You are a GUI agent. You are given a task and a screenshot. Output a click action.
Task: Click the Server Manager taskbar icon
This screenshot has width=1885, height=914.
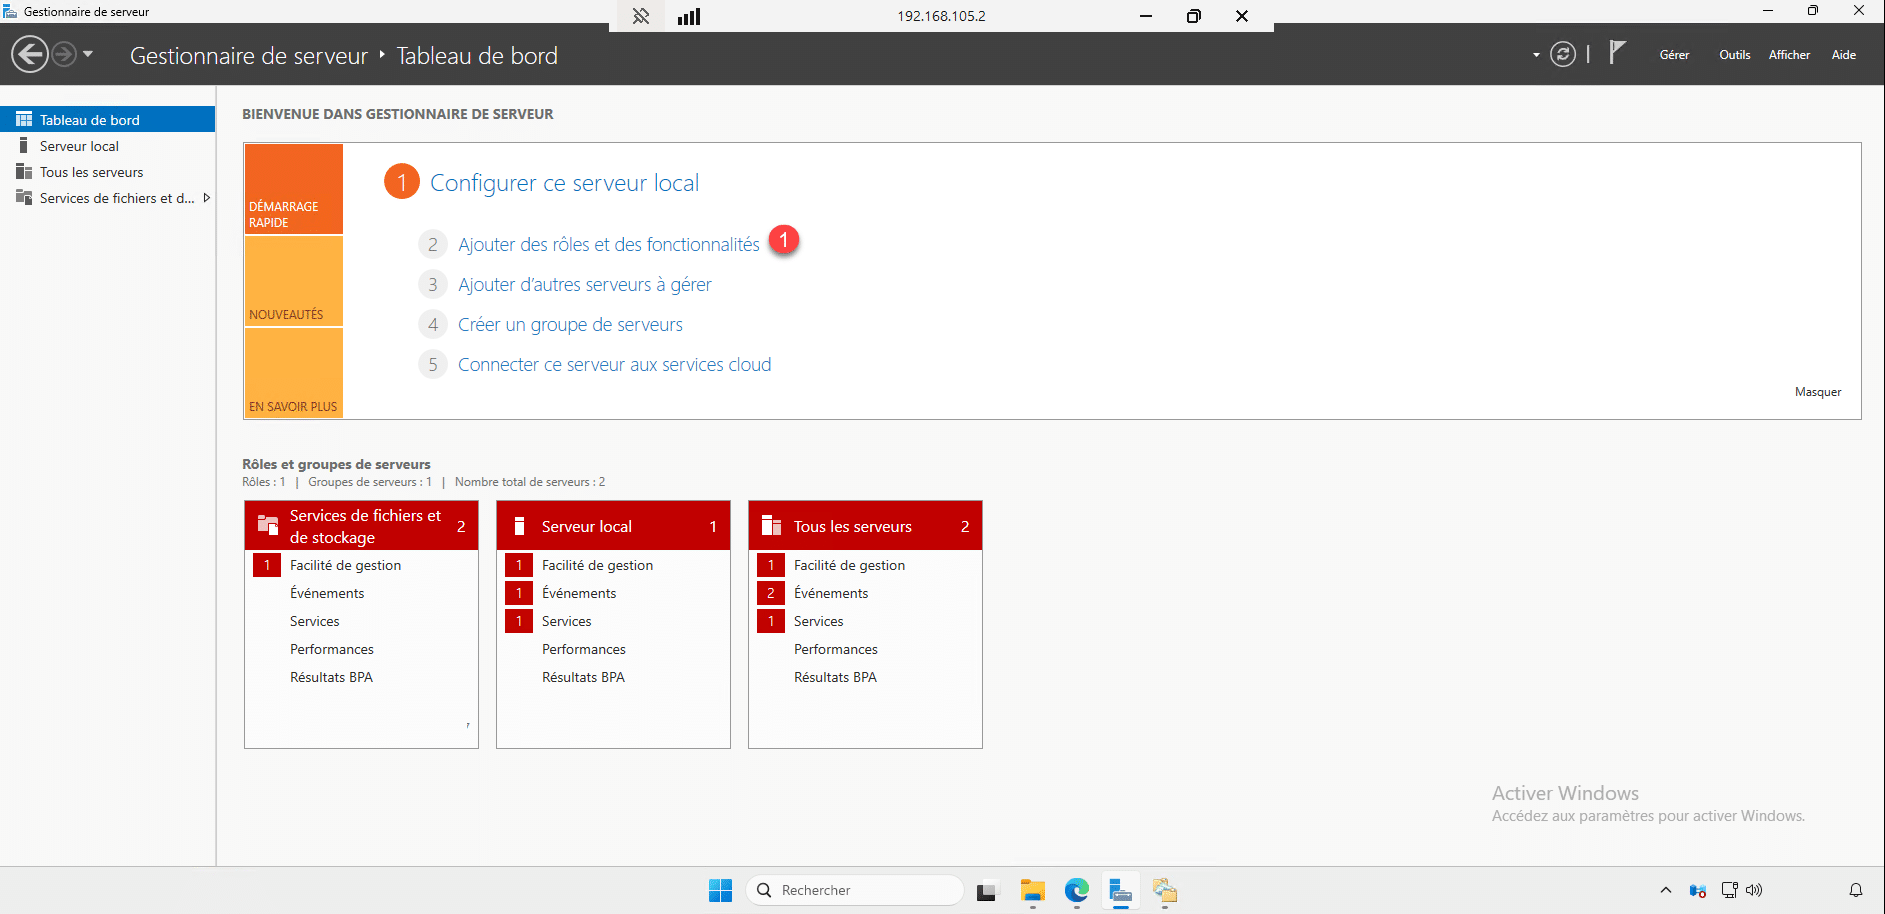[x=1120, y=890]
